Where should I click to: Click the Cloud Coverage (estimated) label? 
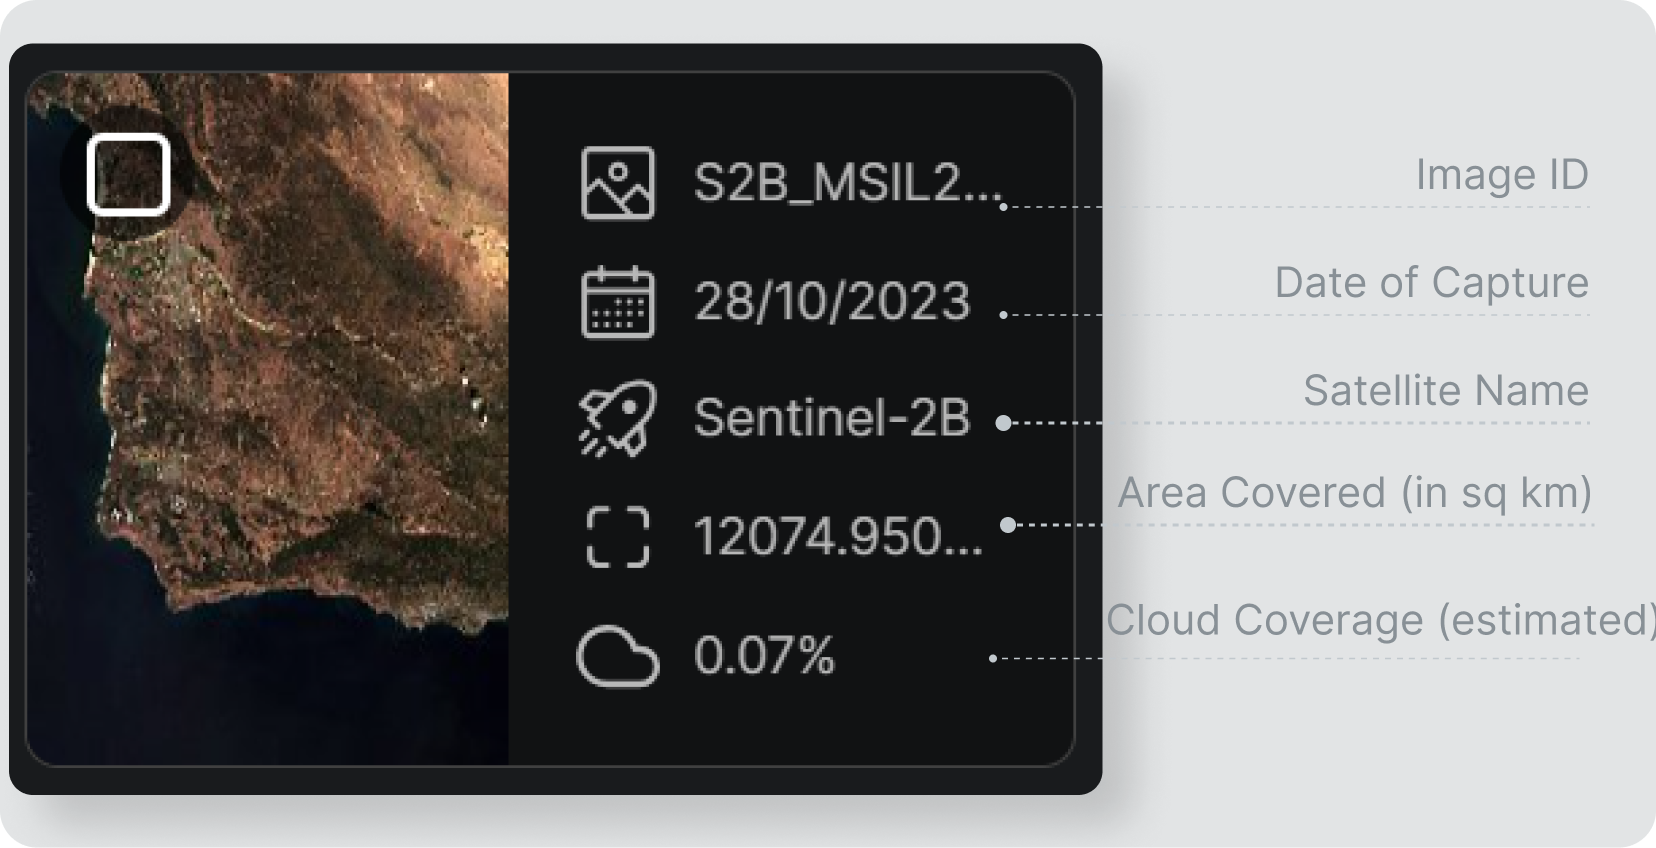click(1380, 620)
